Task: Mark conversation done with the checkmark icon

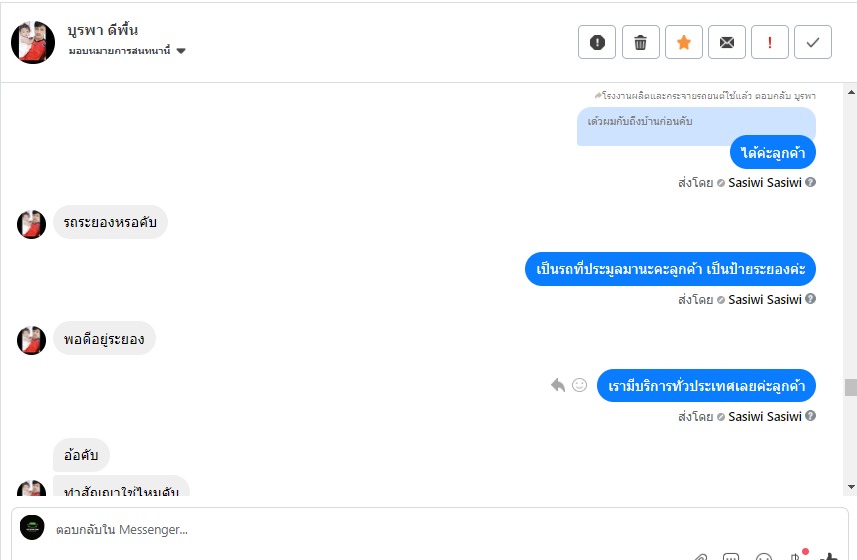Action: 813,42
